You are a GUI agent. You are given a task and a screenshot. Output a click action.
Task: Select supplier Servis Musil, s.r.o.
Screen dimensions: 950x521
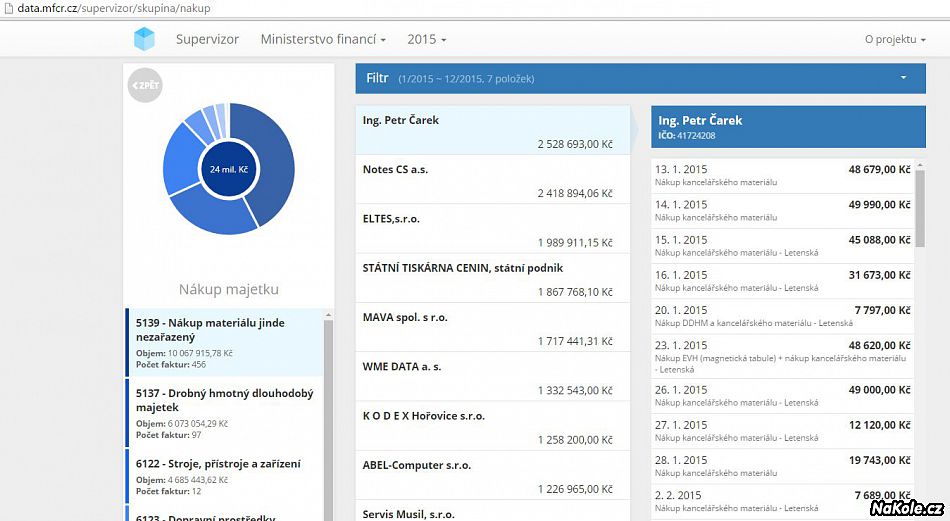[493, 511]
